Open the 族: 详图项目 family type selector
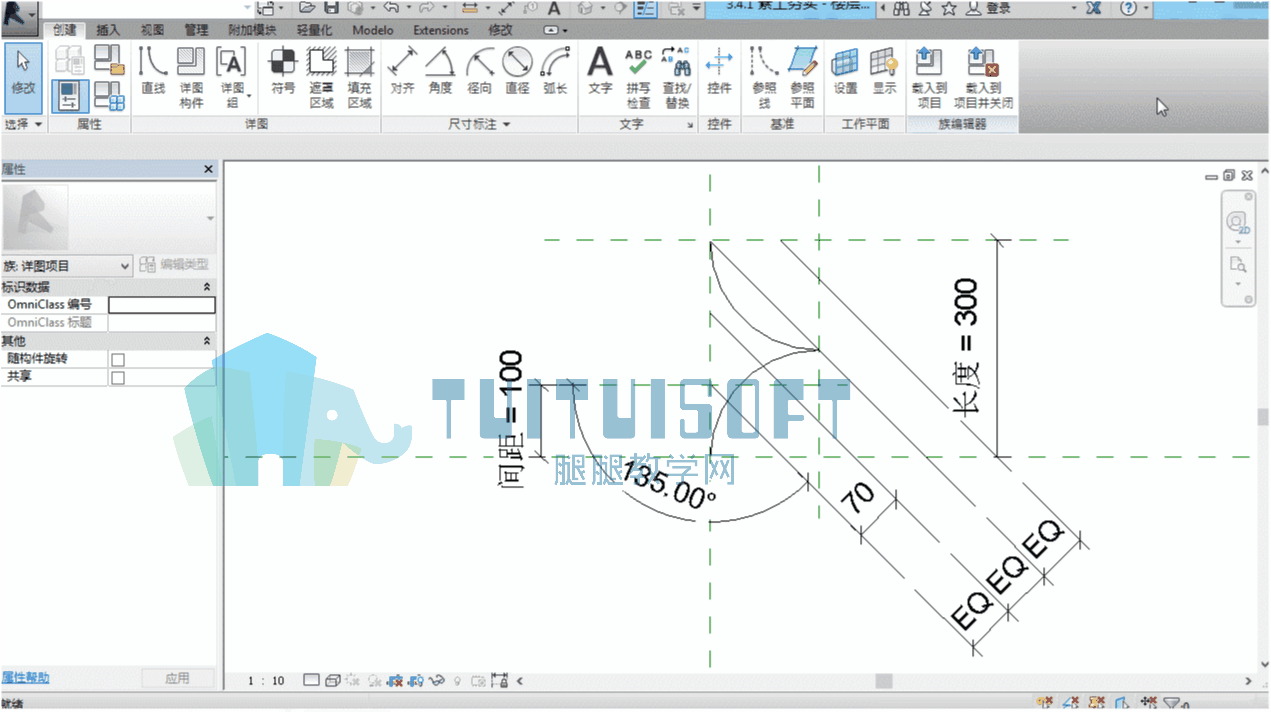1271x712 pixels. pos(67,266)
